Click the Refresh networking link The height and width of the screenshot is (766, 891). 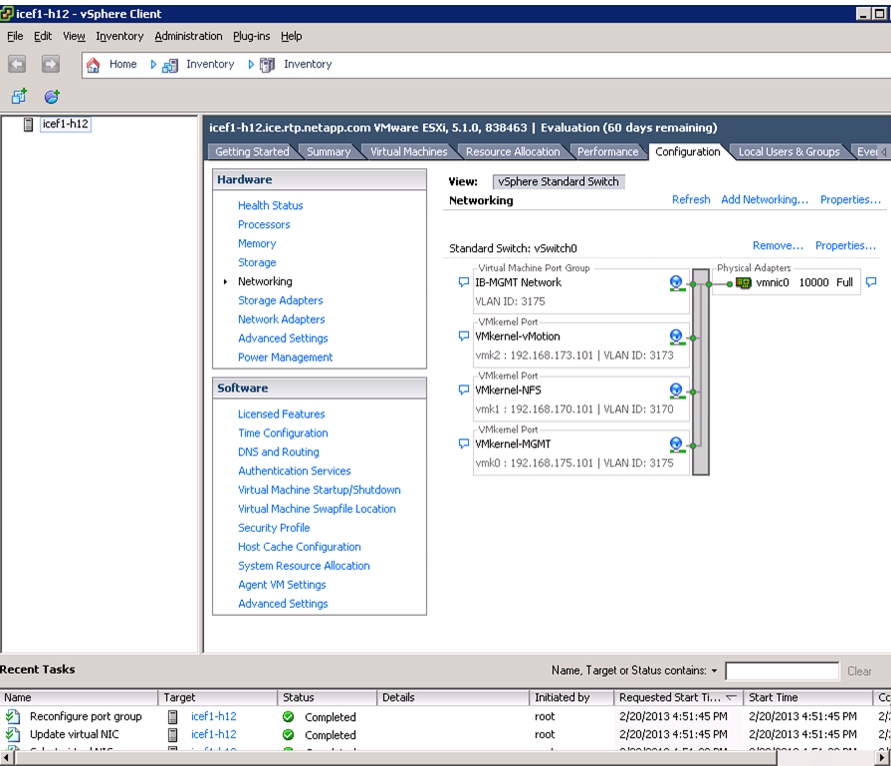[x=691, y=199]
